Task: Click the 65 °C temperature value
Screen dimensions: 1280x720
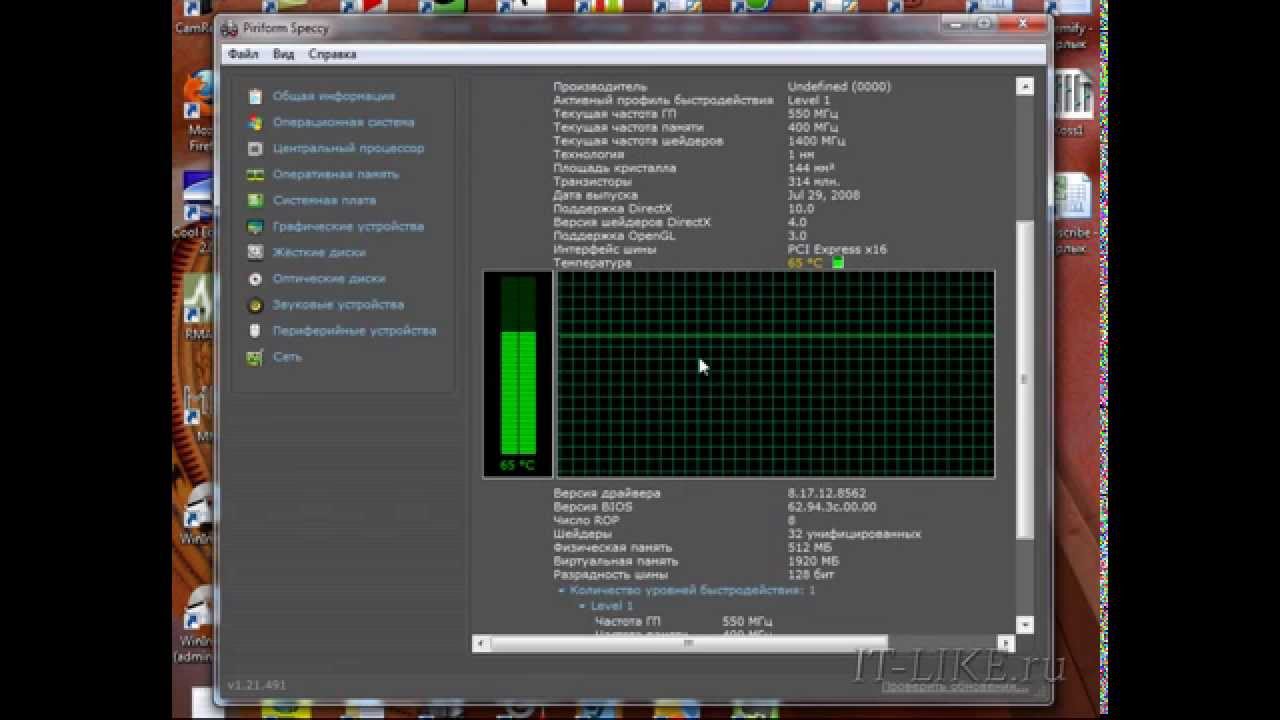Action: point(805,263)
